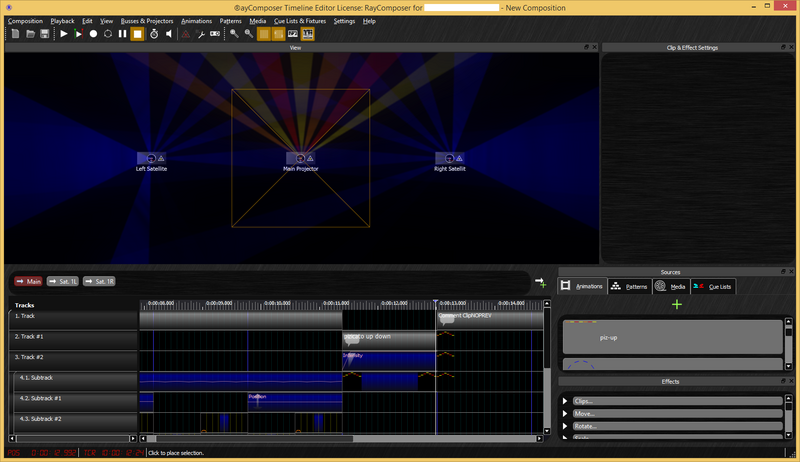
Task: Switch to the Cue Lists sources tab
Action: pos(713,286)
